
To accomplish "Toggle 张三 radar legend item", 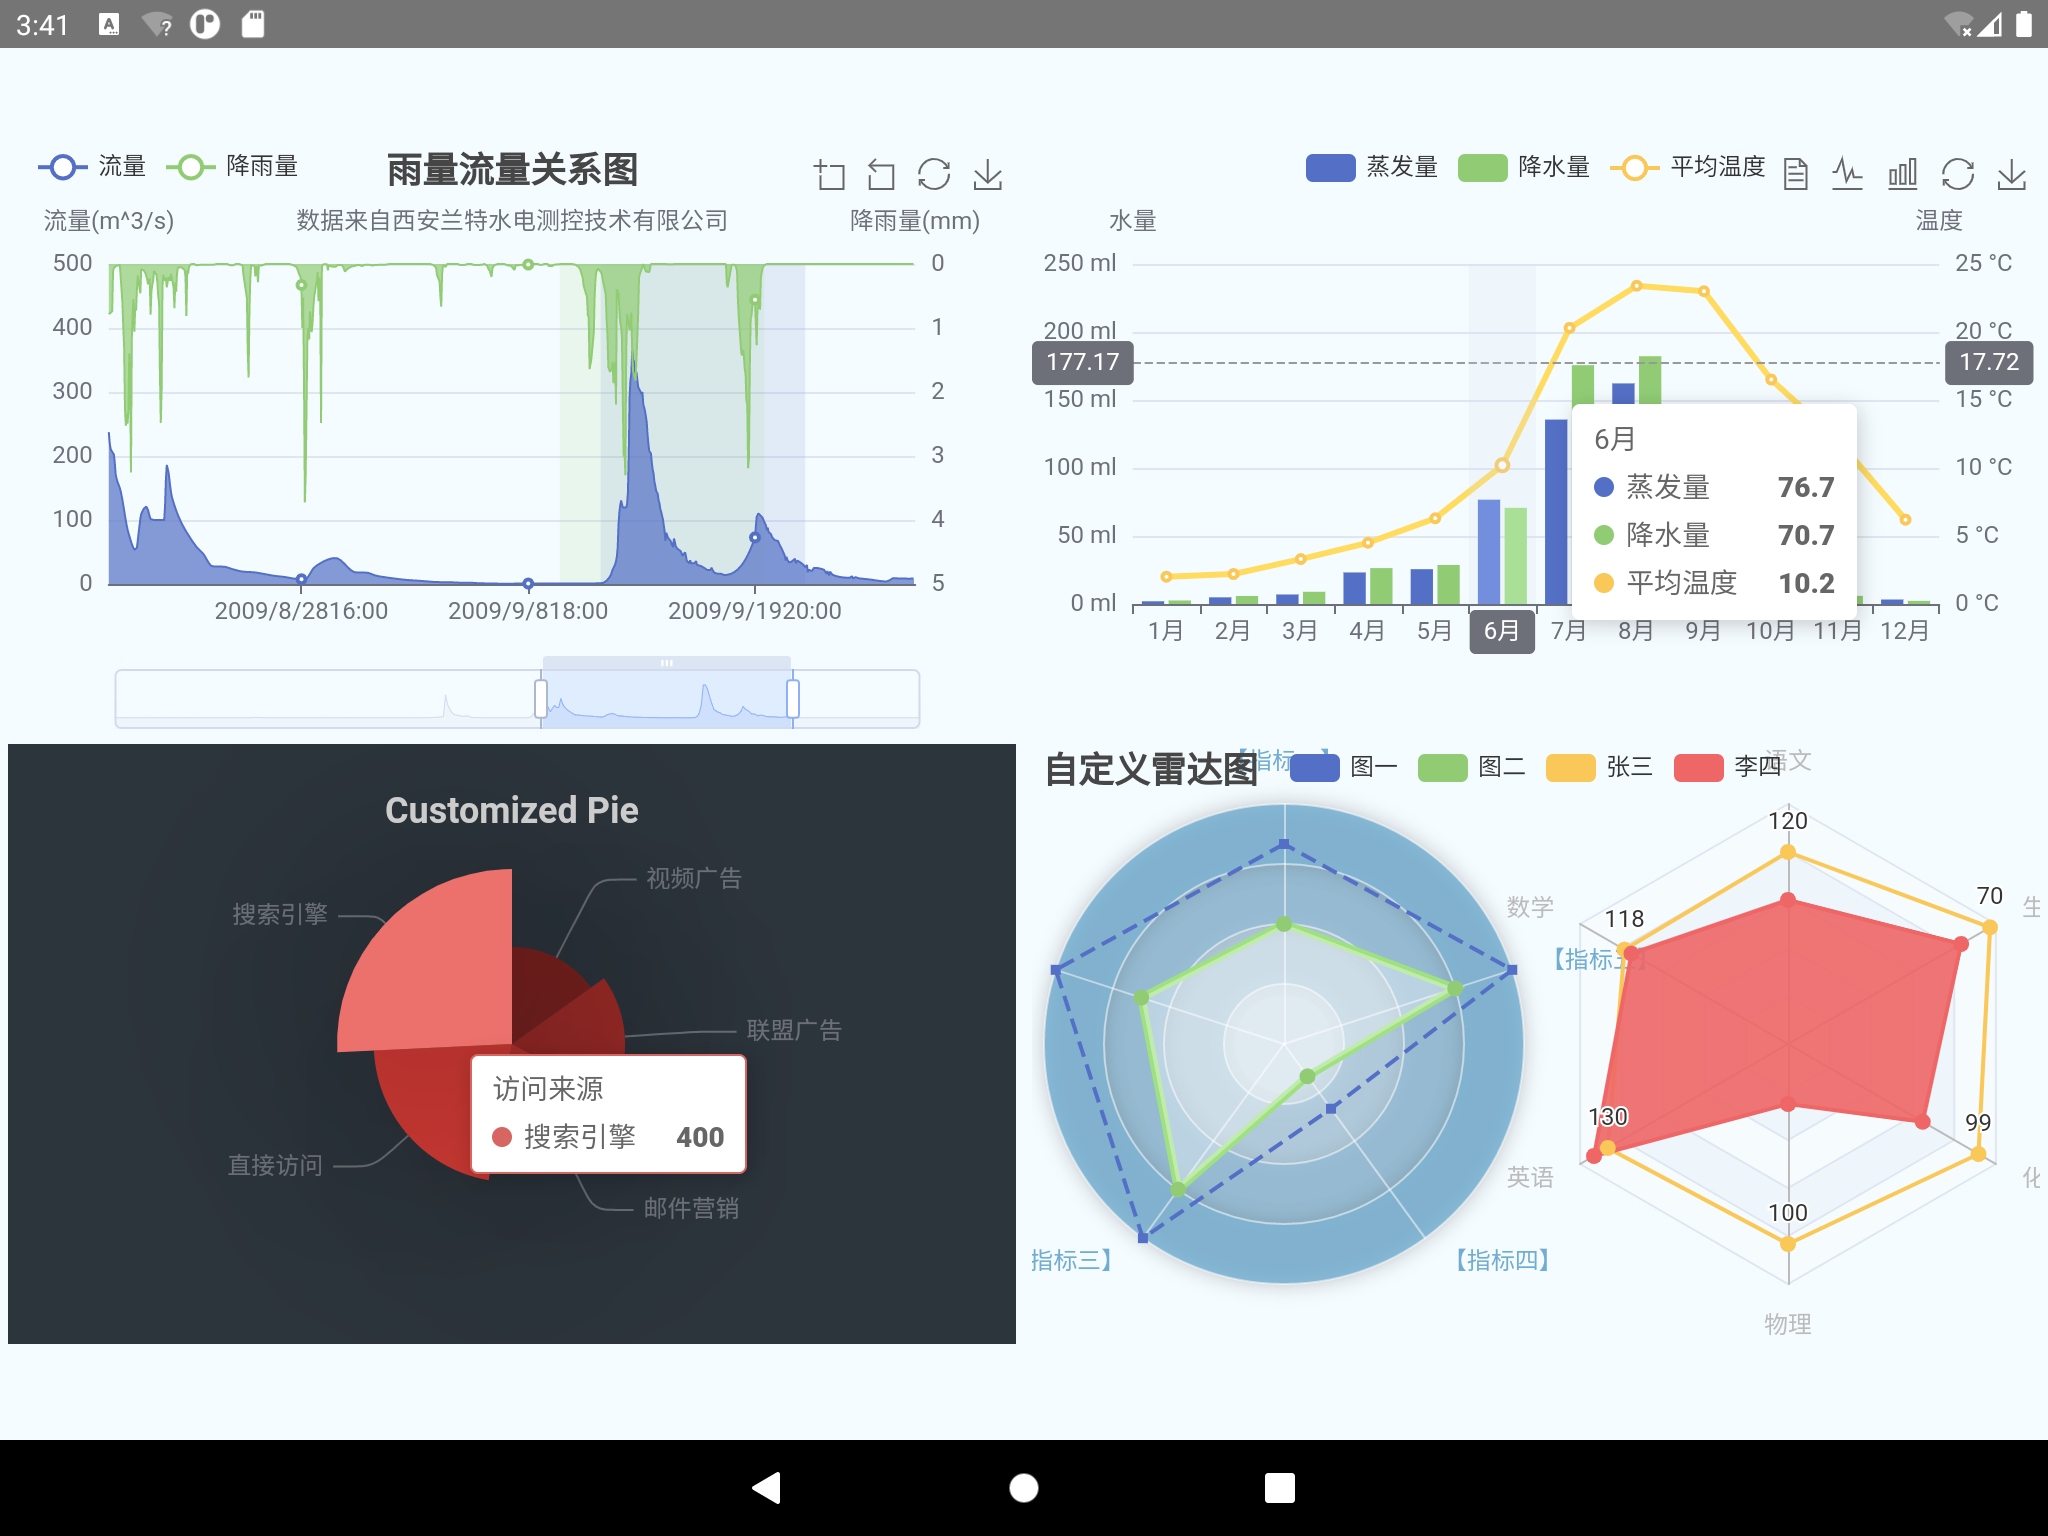I will pyautogui.click(x=1599, y=767).
